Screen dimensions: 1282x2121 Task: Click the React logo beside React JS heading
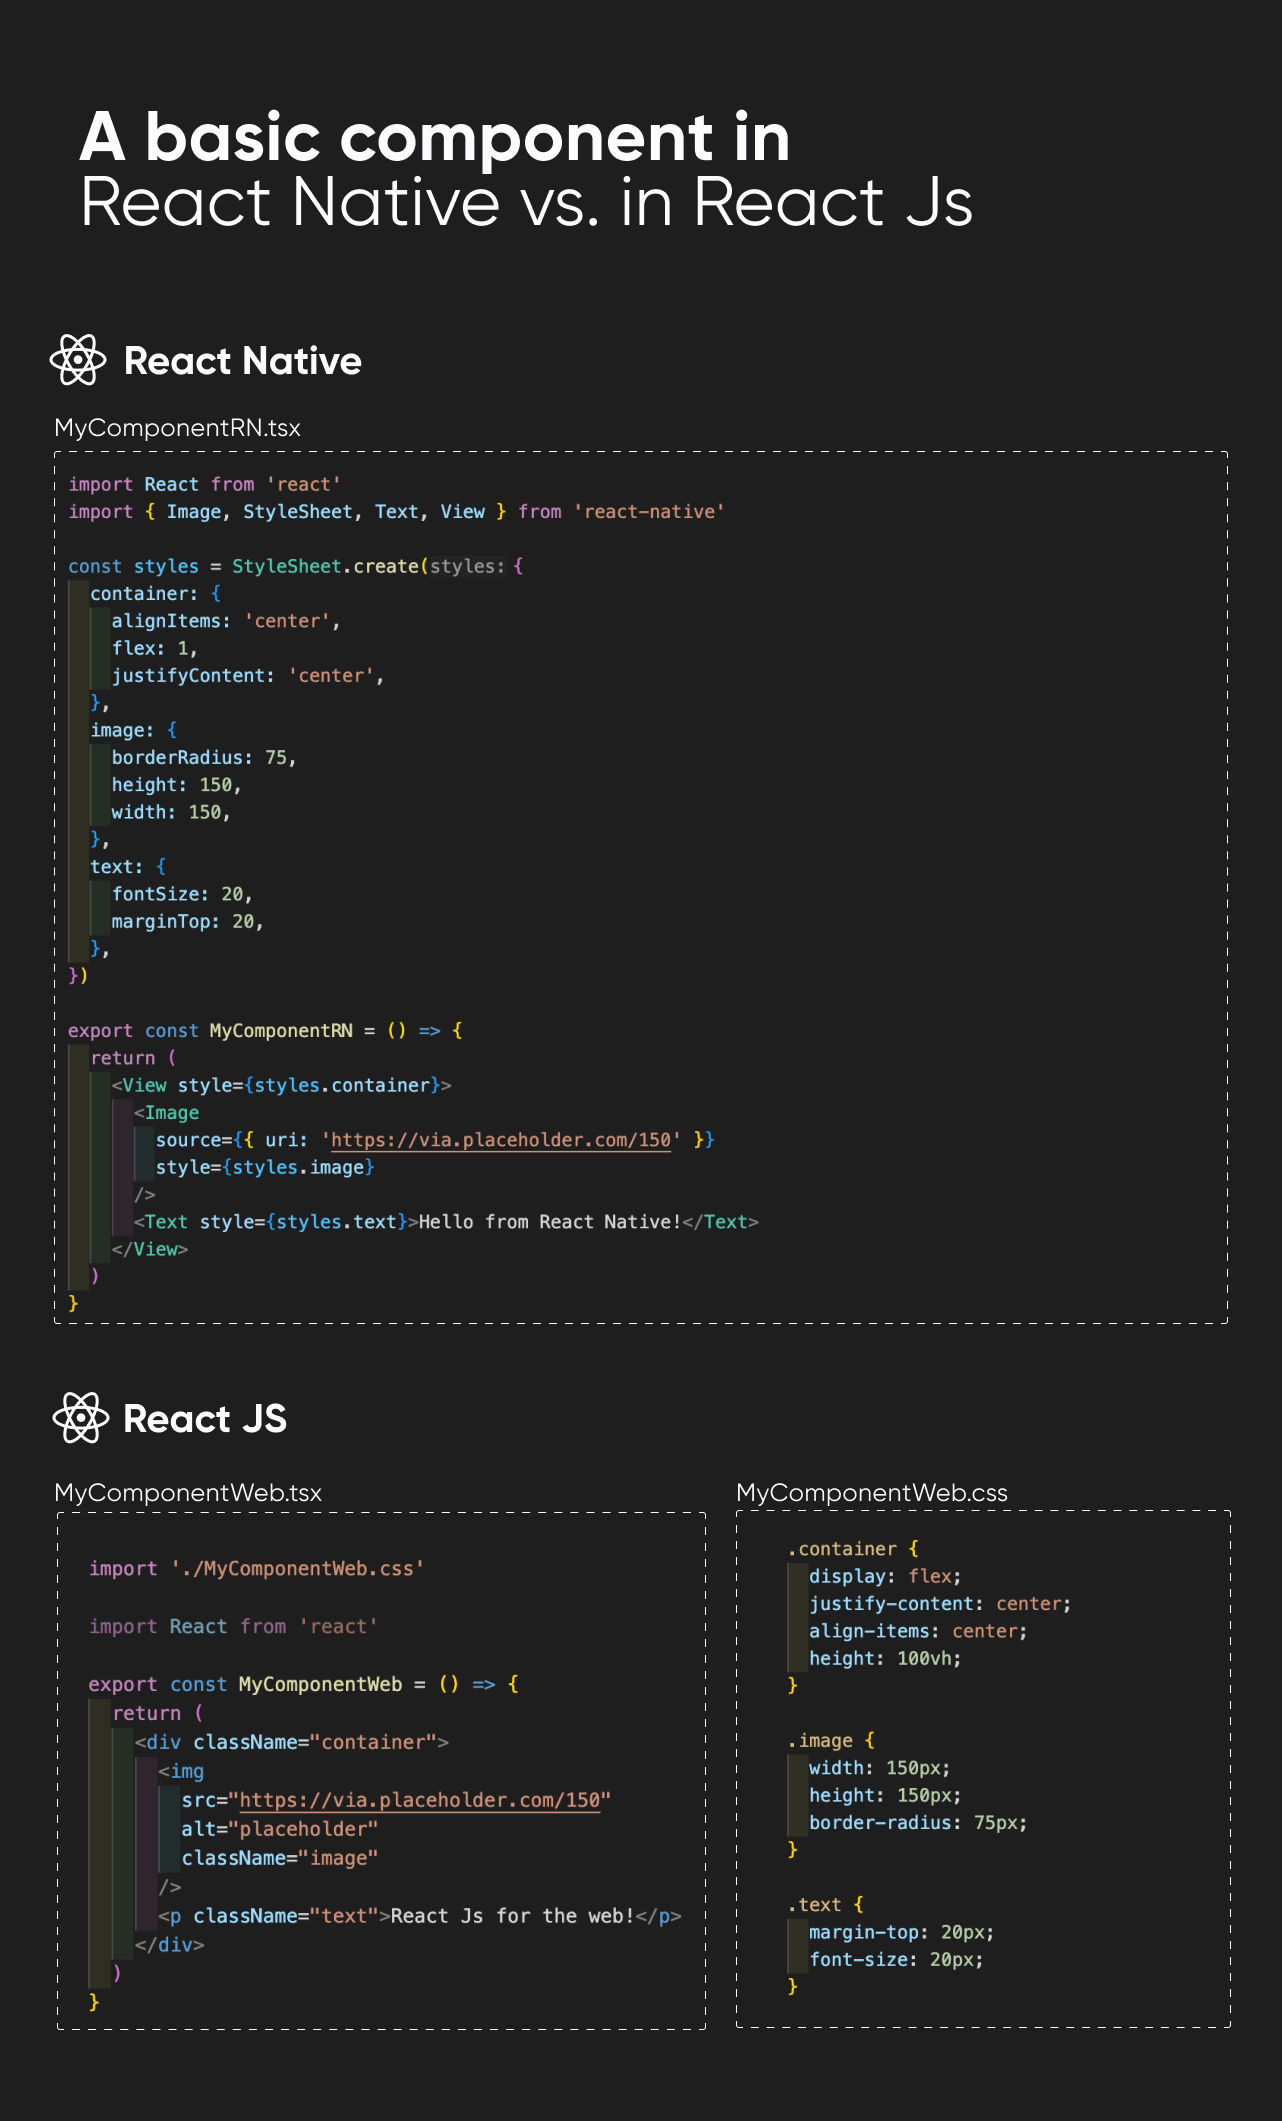click(80, 1418)
